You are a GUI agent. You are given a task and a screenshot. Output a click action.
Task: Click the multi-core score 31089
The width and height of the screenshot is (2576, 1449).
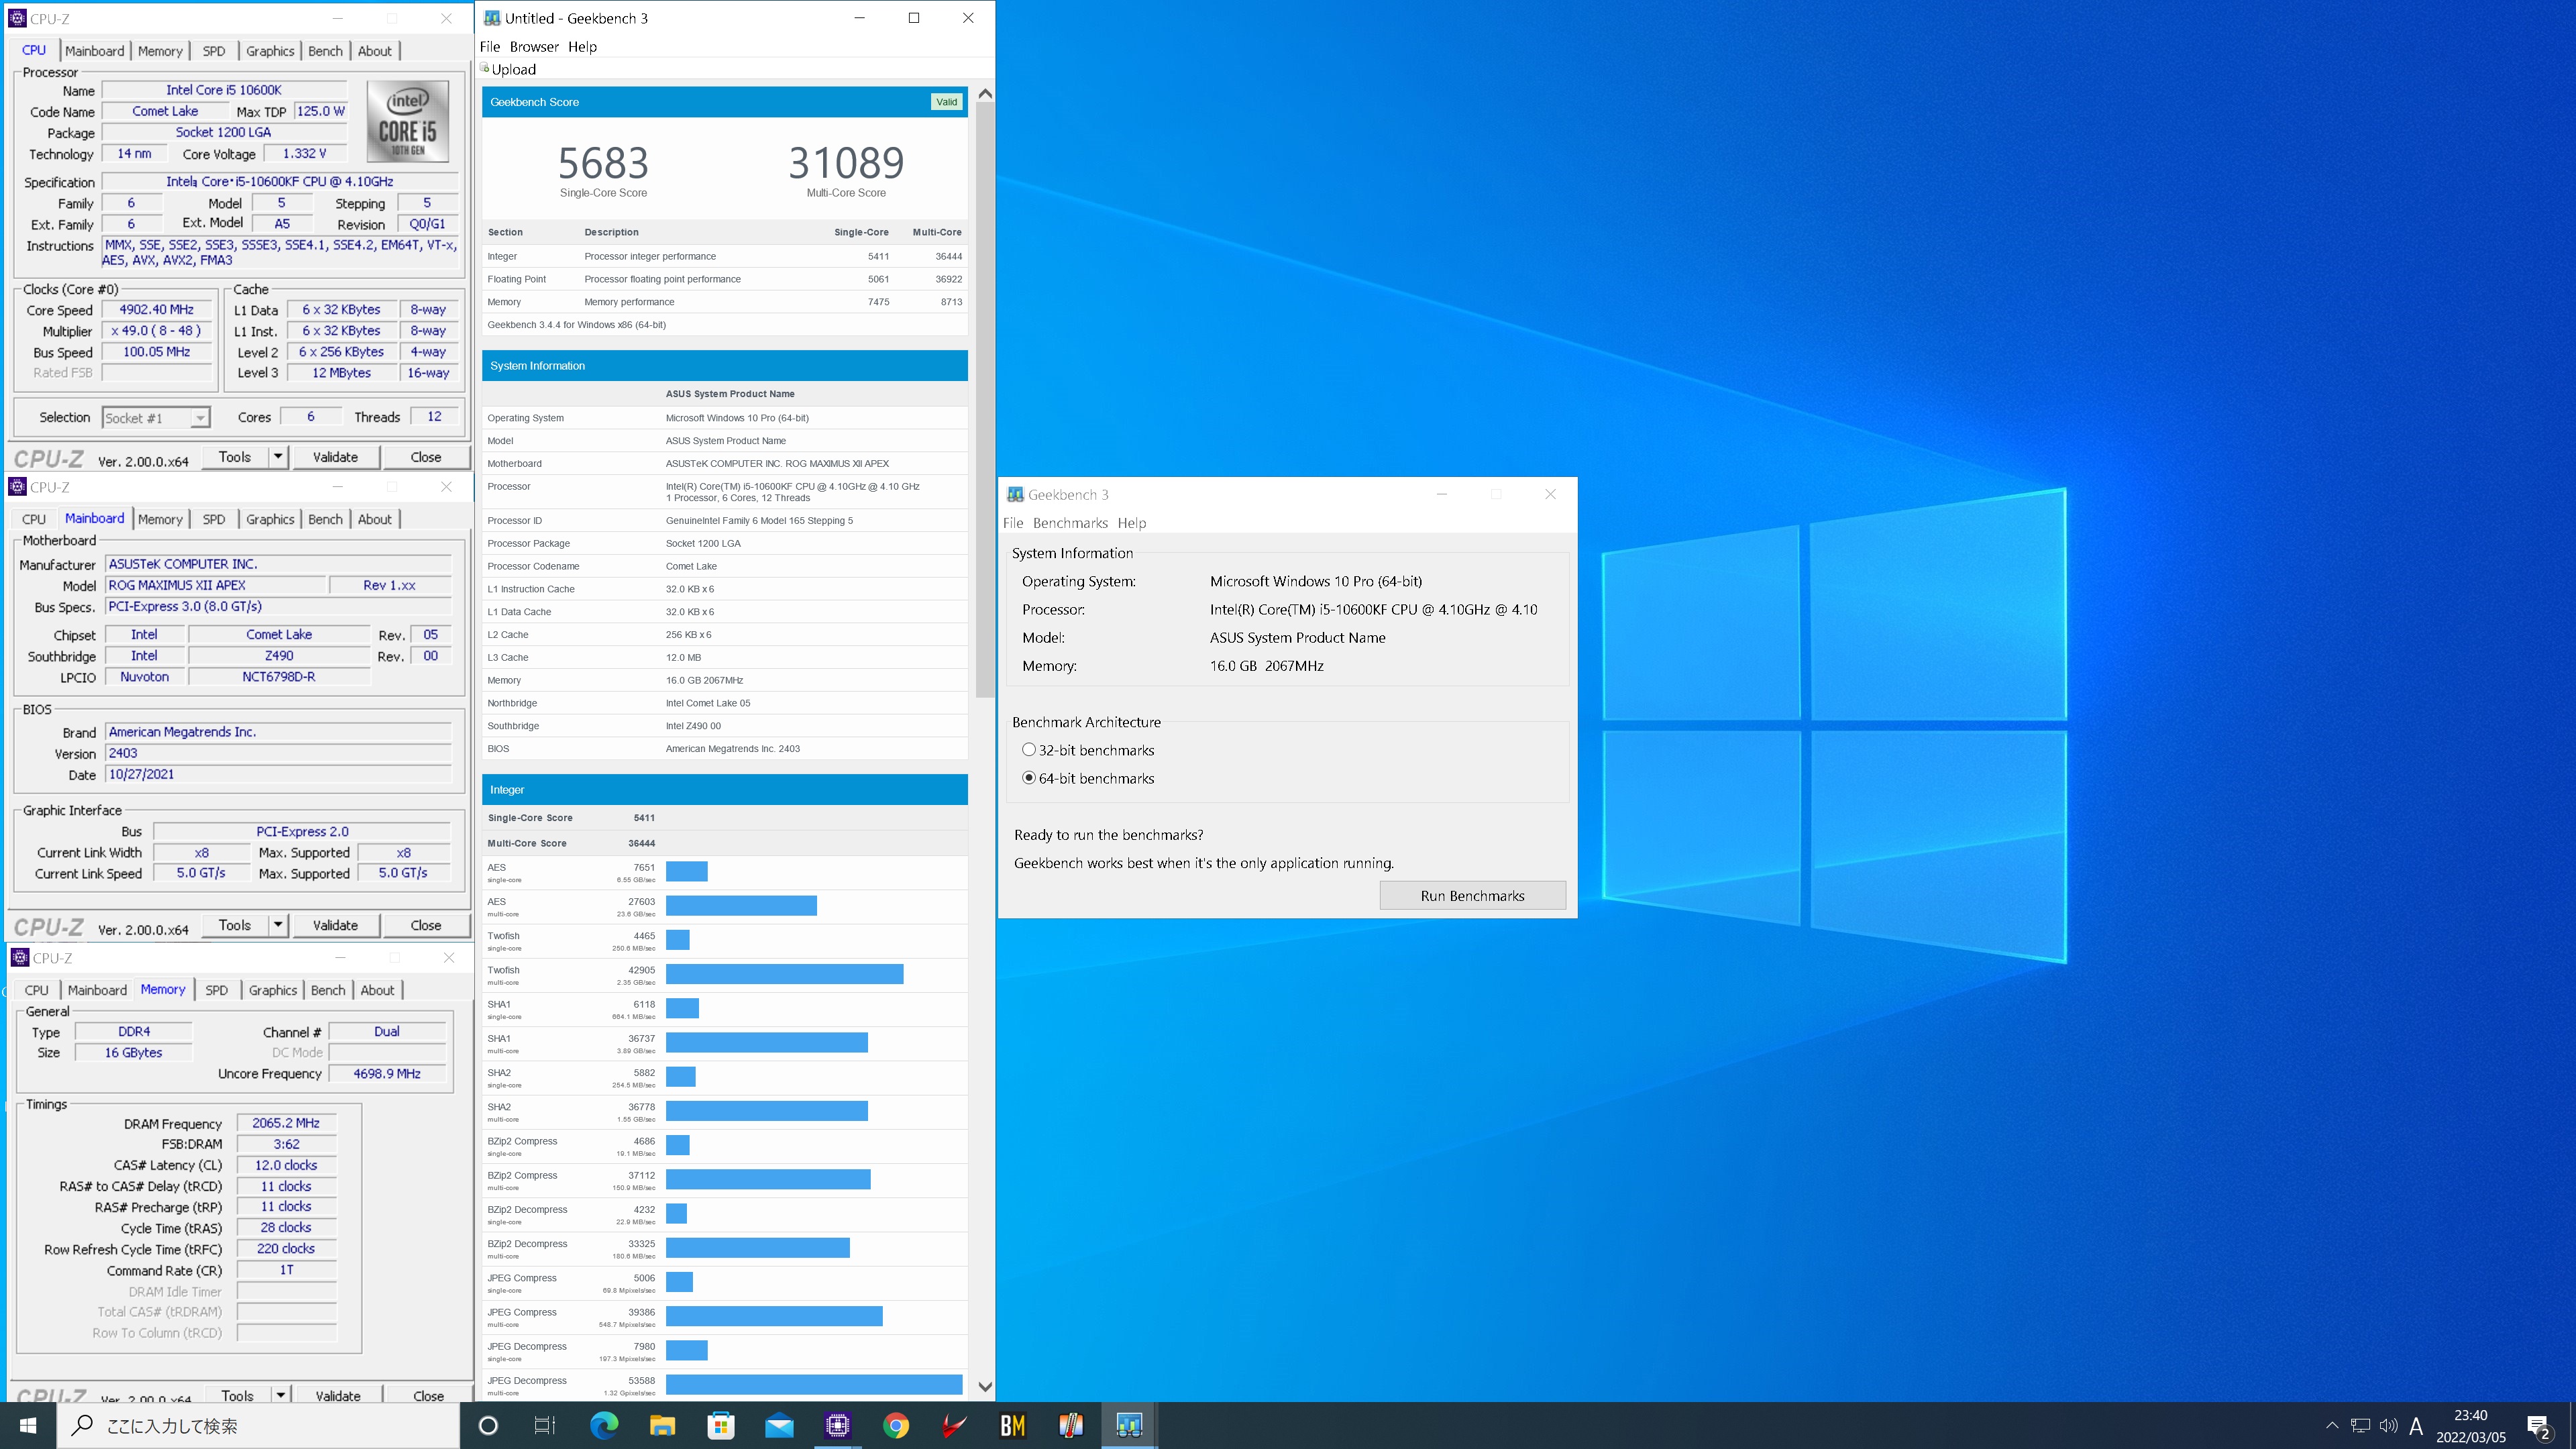click(x=846, y=163)
